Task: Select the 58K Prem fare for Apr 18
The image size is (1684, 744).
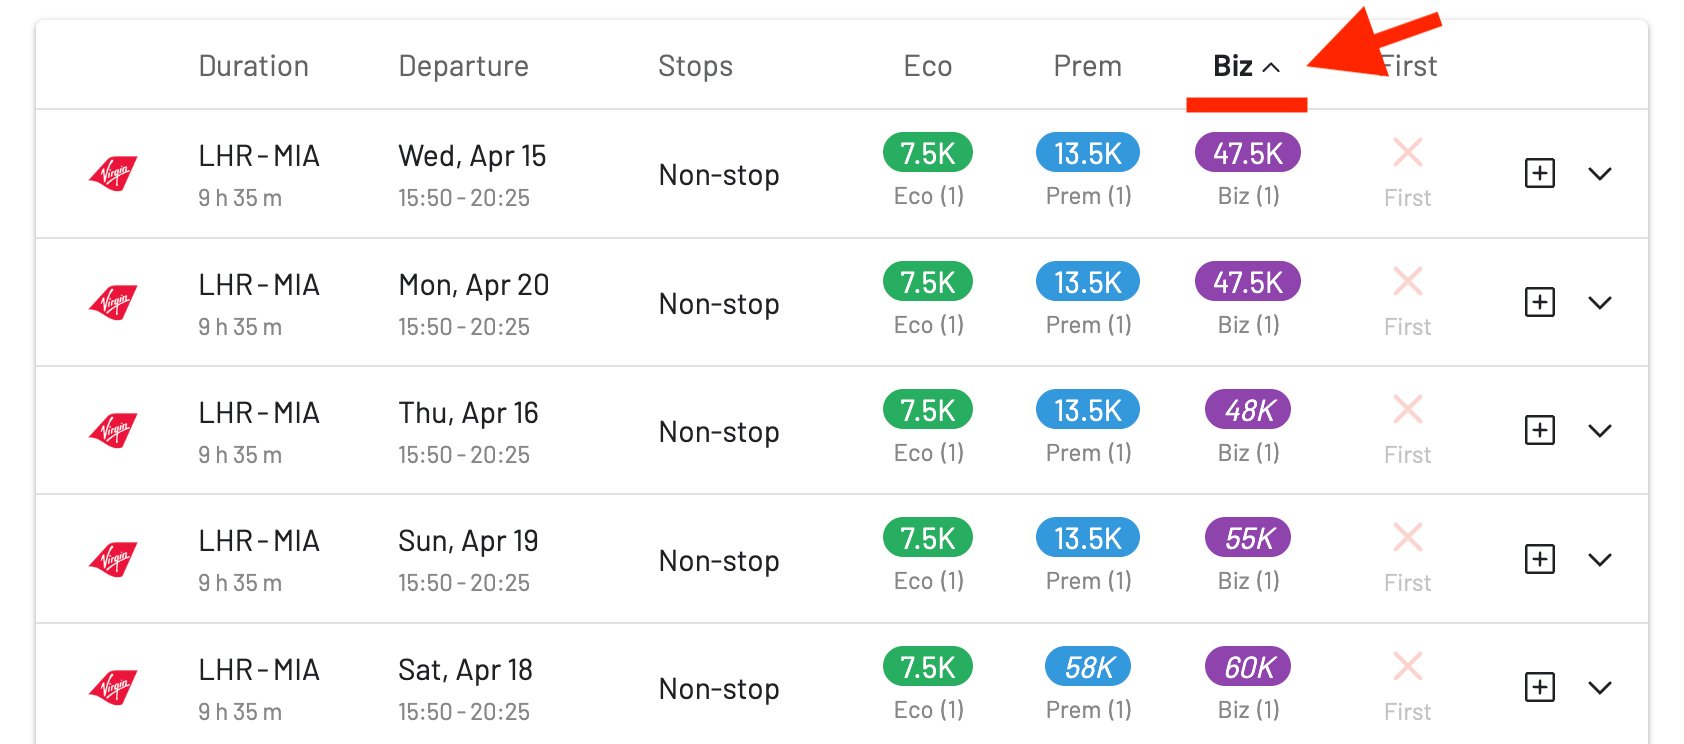Action: (1087, 666)
